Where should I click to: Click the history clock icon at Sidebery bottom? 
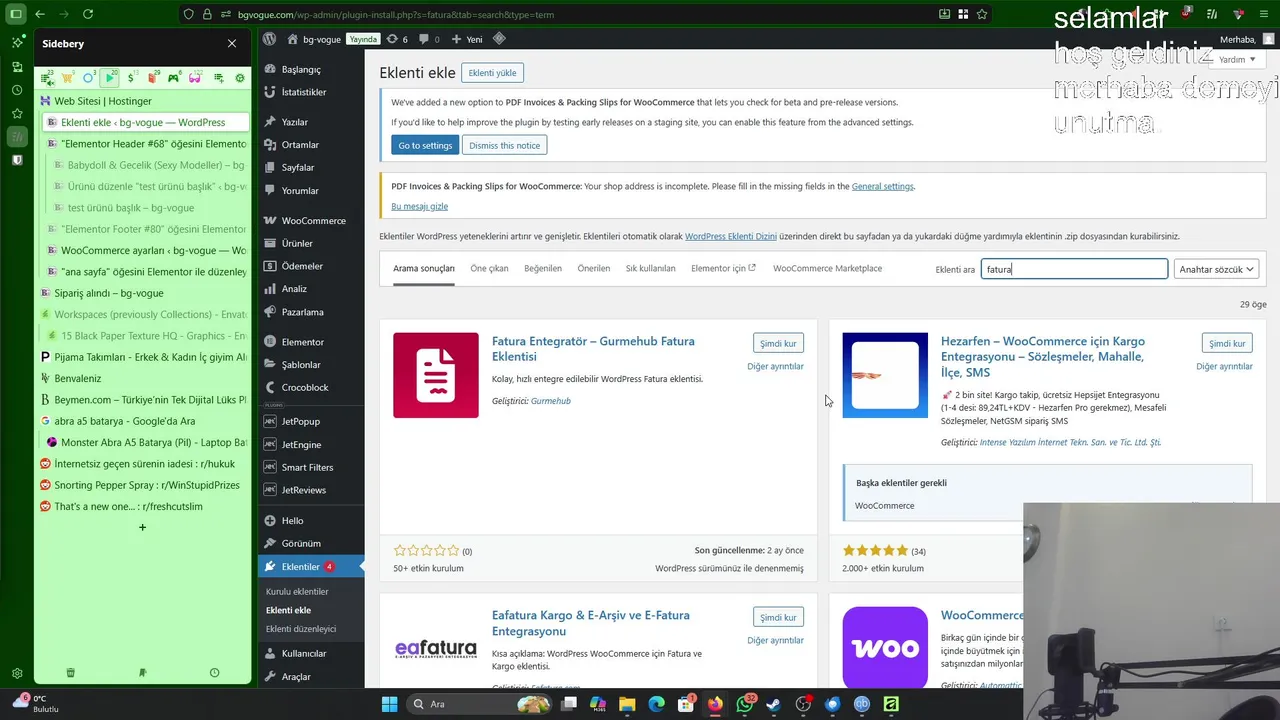[x=214, y=673]
